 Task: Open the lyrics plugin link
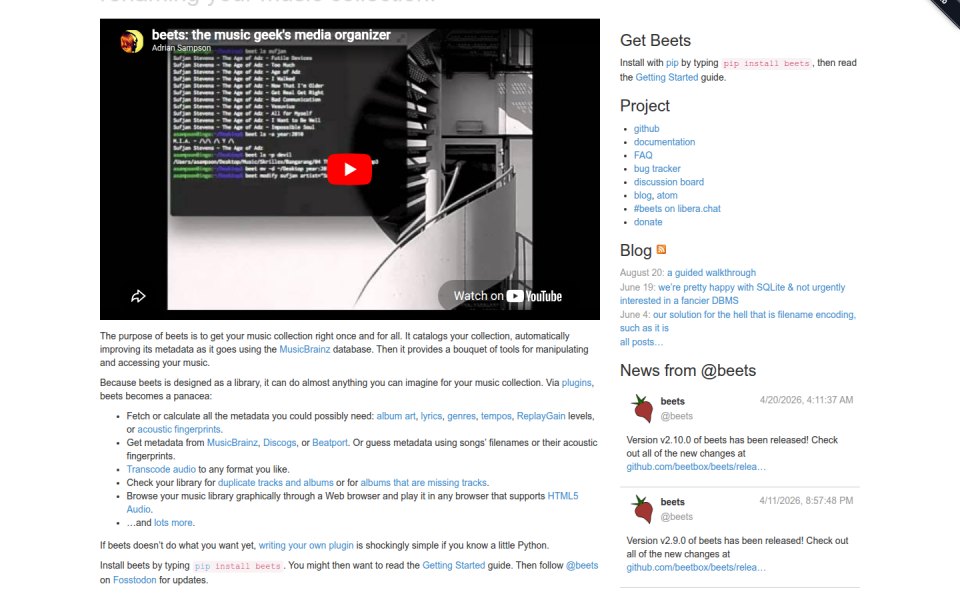tap(431, 416)
